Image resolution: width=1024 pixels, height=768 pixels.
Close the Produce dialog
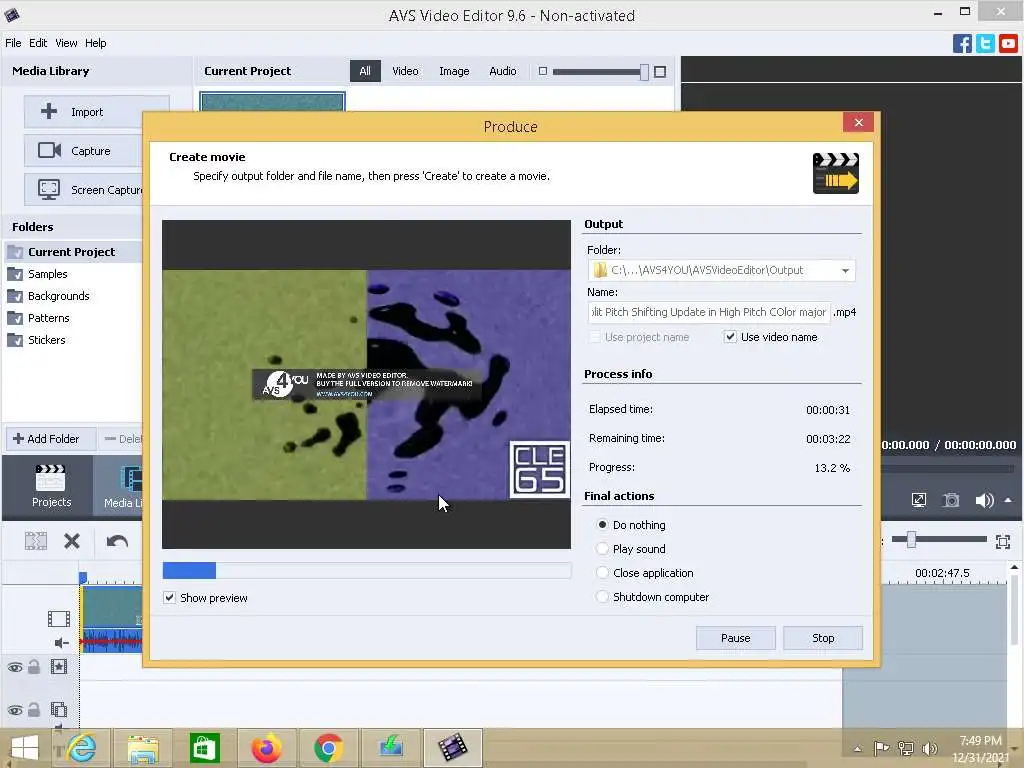(x=858, y=122)
